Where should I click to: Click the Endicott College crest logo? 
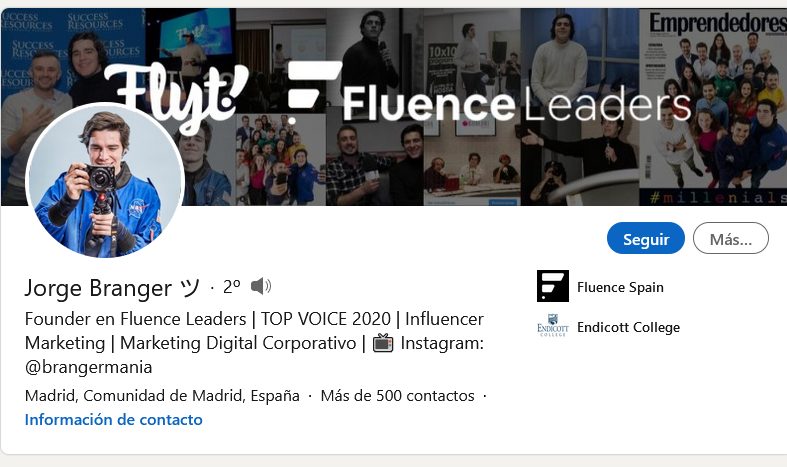[553, 327]
